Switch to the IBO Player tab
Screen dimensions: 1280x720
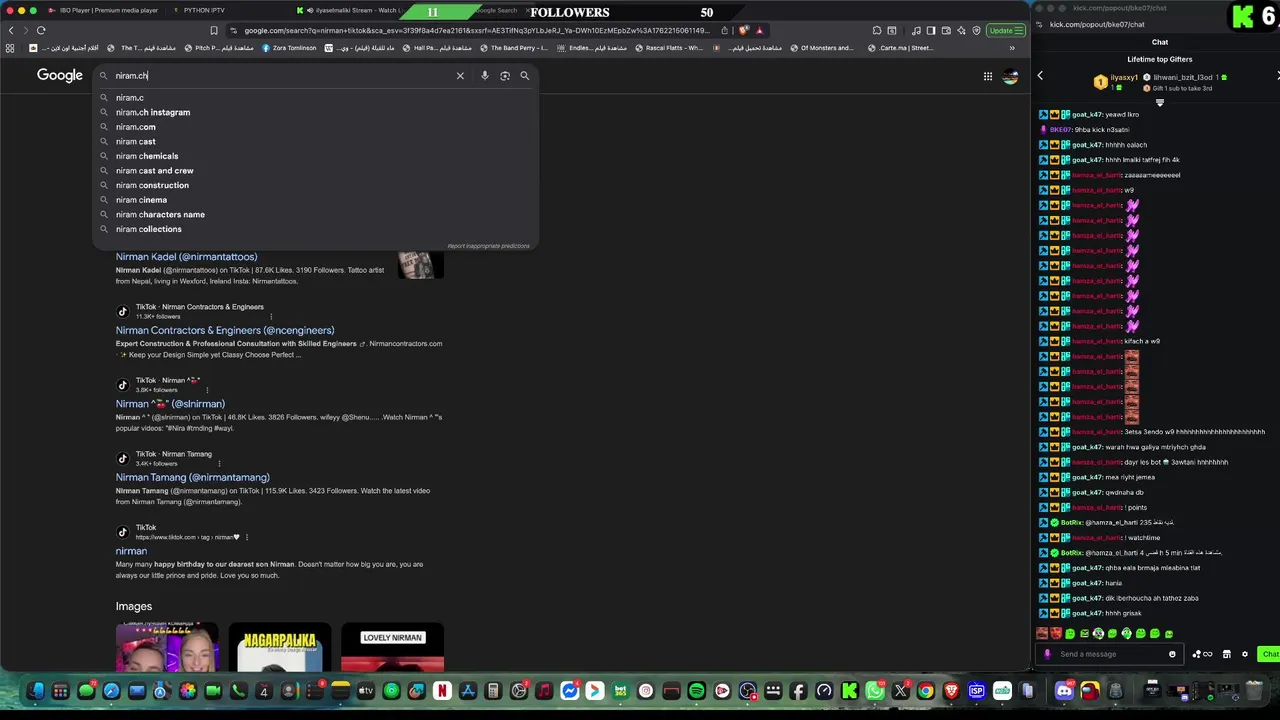(105, 11)
